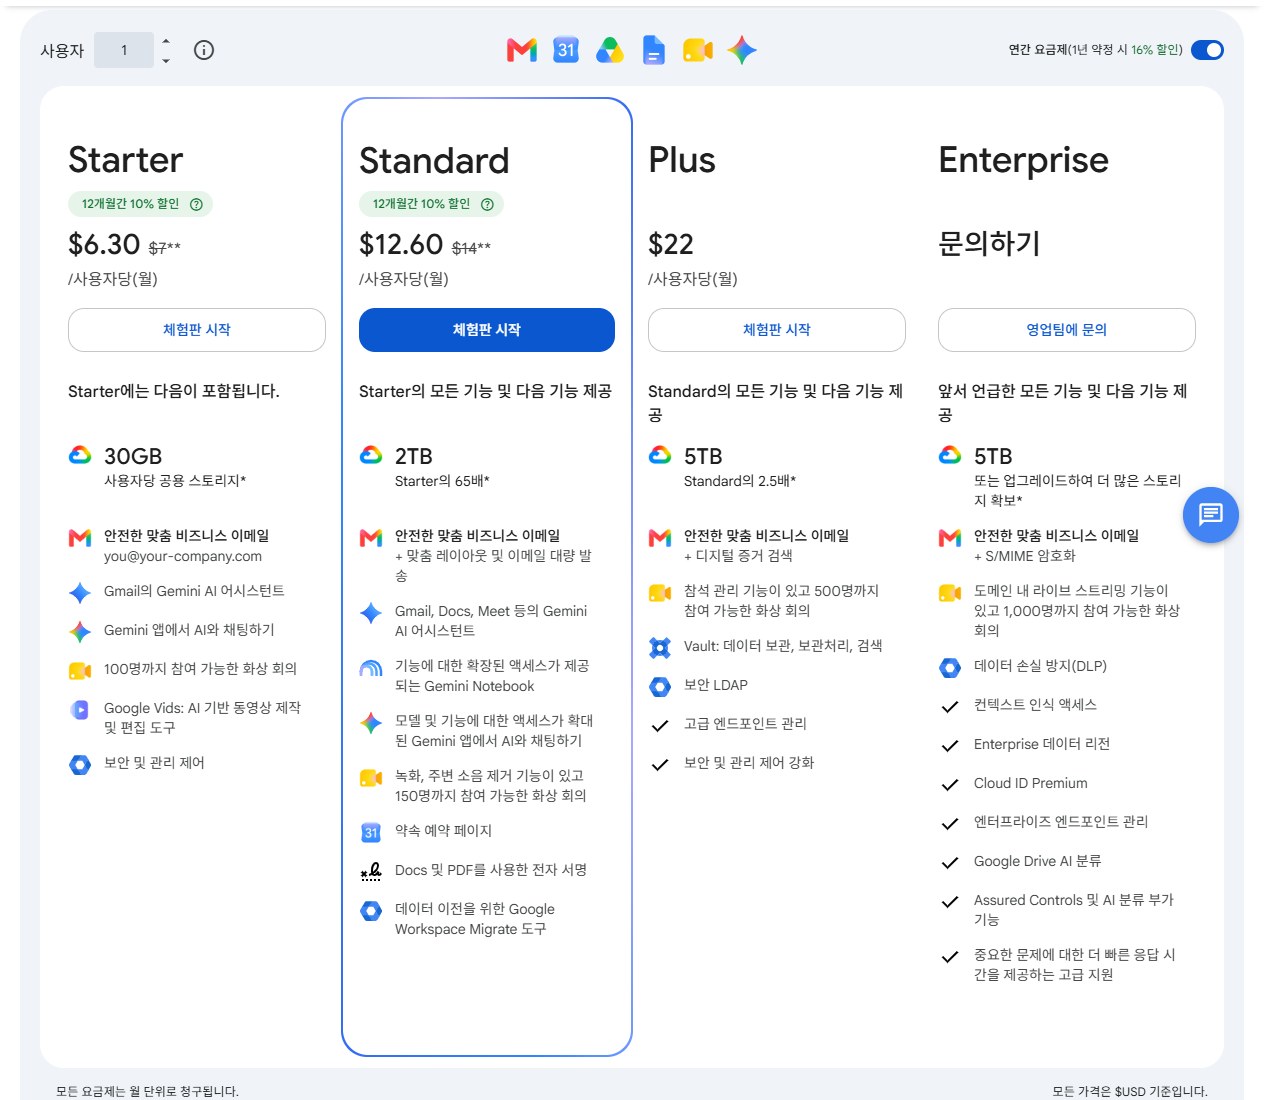Open help icon on Starter 10% discount badge

point(196,204)
